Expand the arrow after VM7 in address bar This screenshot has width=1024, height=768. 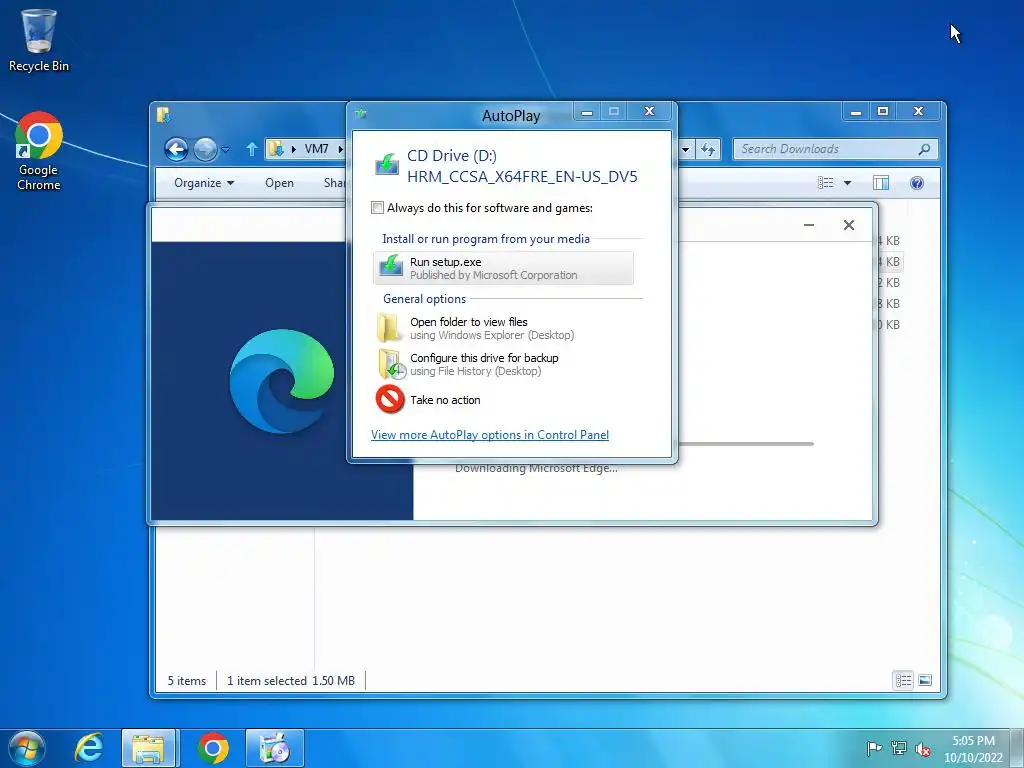340,149
